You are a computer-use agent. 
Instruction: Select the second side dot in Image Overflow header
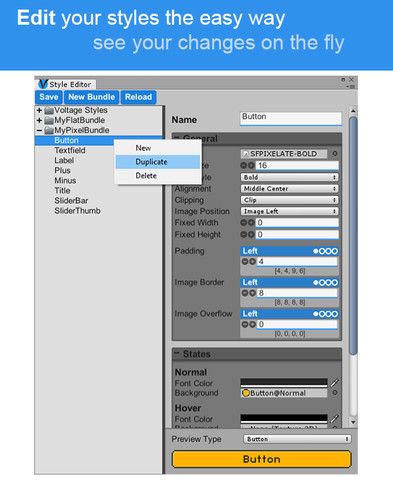tap(322, 314)
